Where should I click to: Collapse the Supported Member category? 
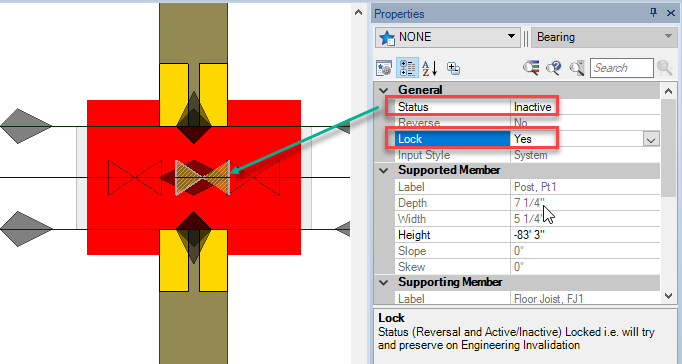[x=384, y=170]
